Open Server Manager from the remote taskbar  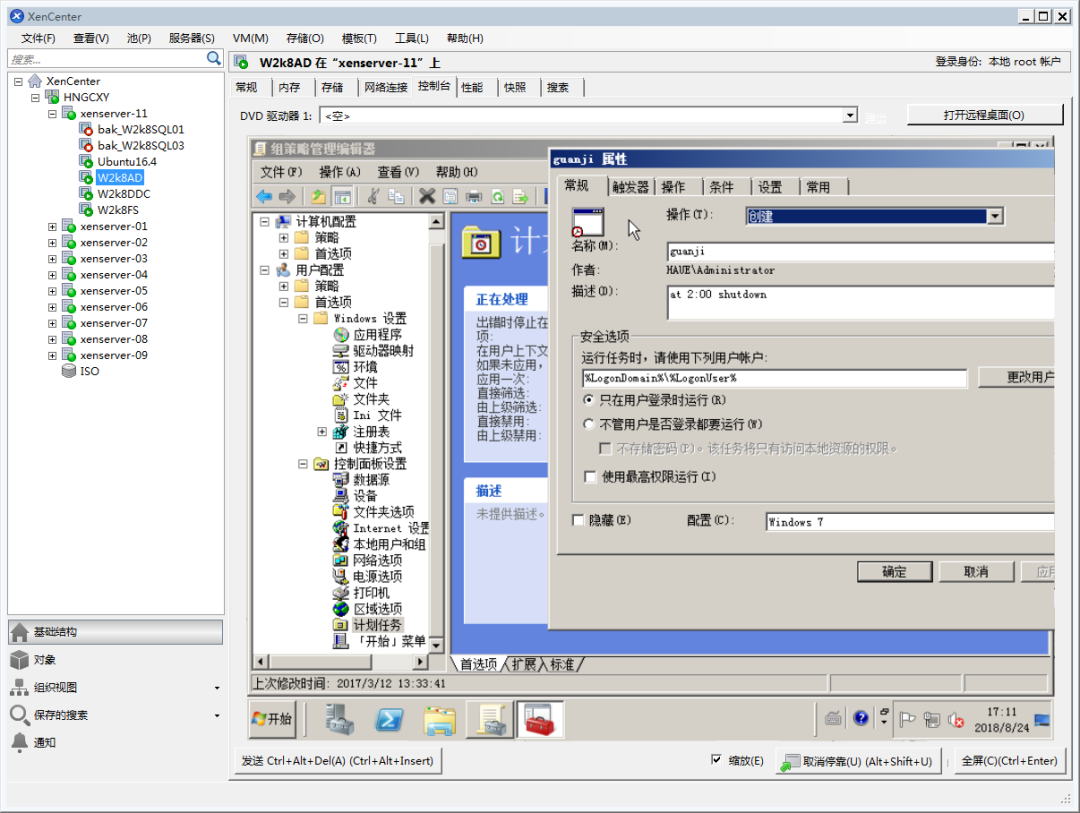click(339, 719)
